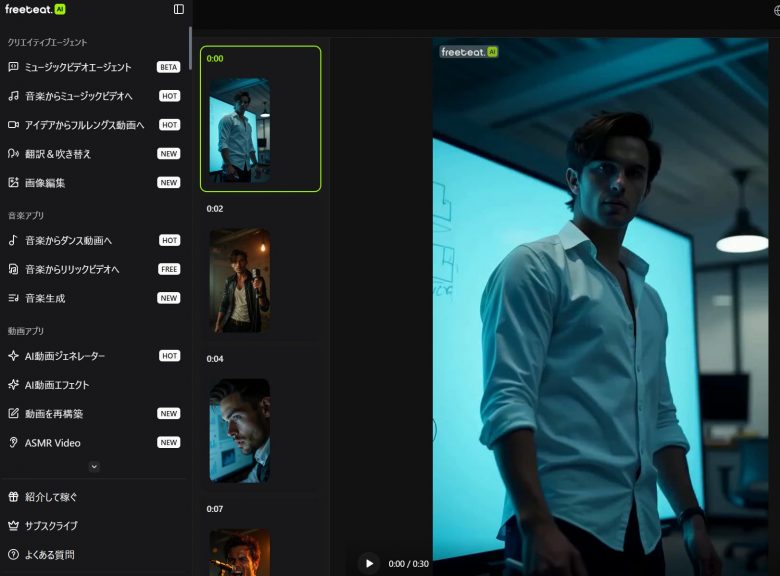
Task: Click the 0:00 scene timestamp
Action: click(x=215, y=59)
